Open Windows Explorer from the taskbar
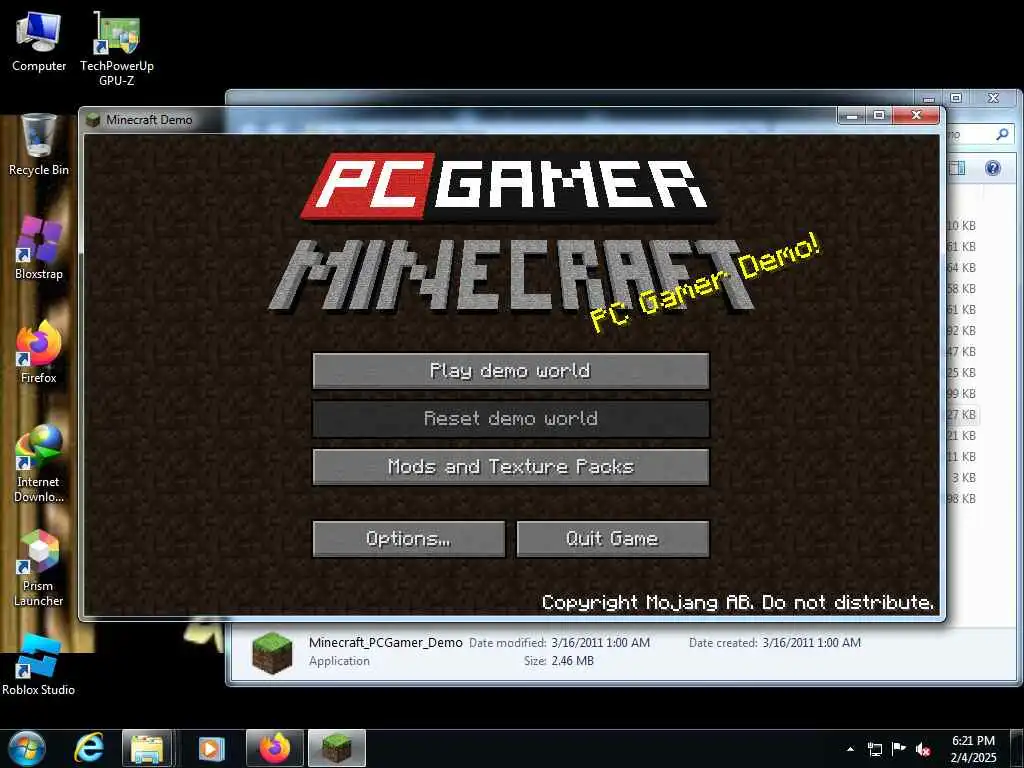This screenshot has width=1024, height=768. tap(147, 748)
